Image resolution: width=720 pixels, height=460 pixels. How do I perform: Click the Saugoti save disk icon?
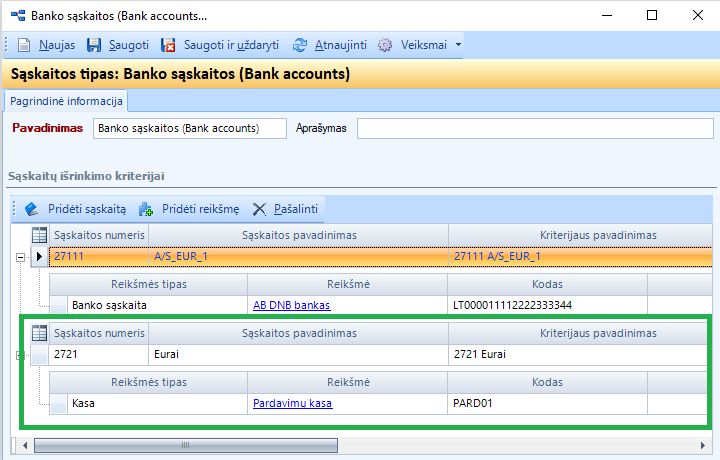[95, 45]
